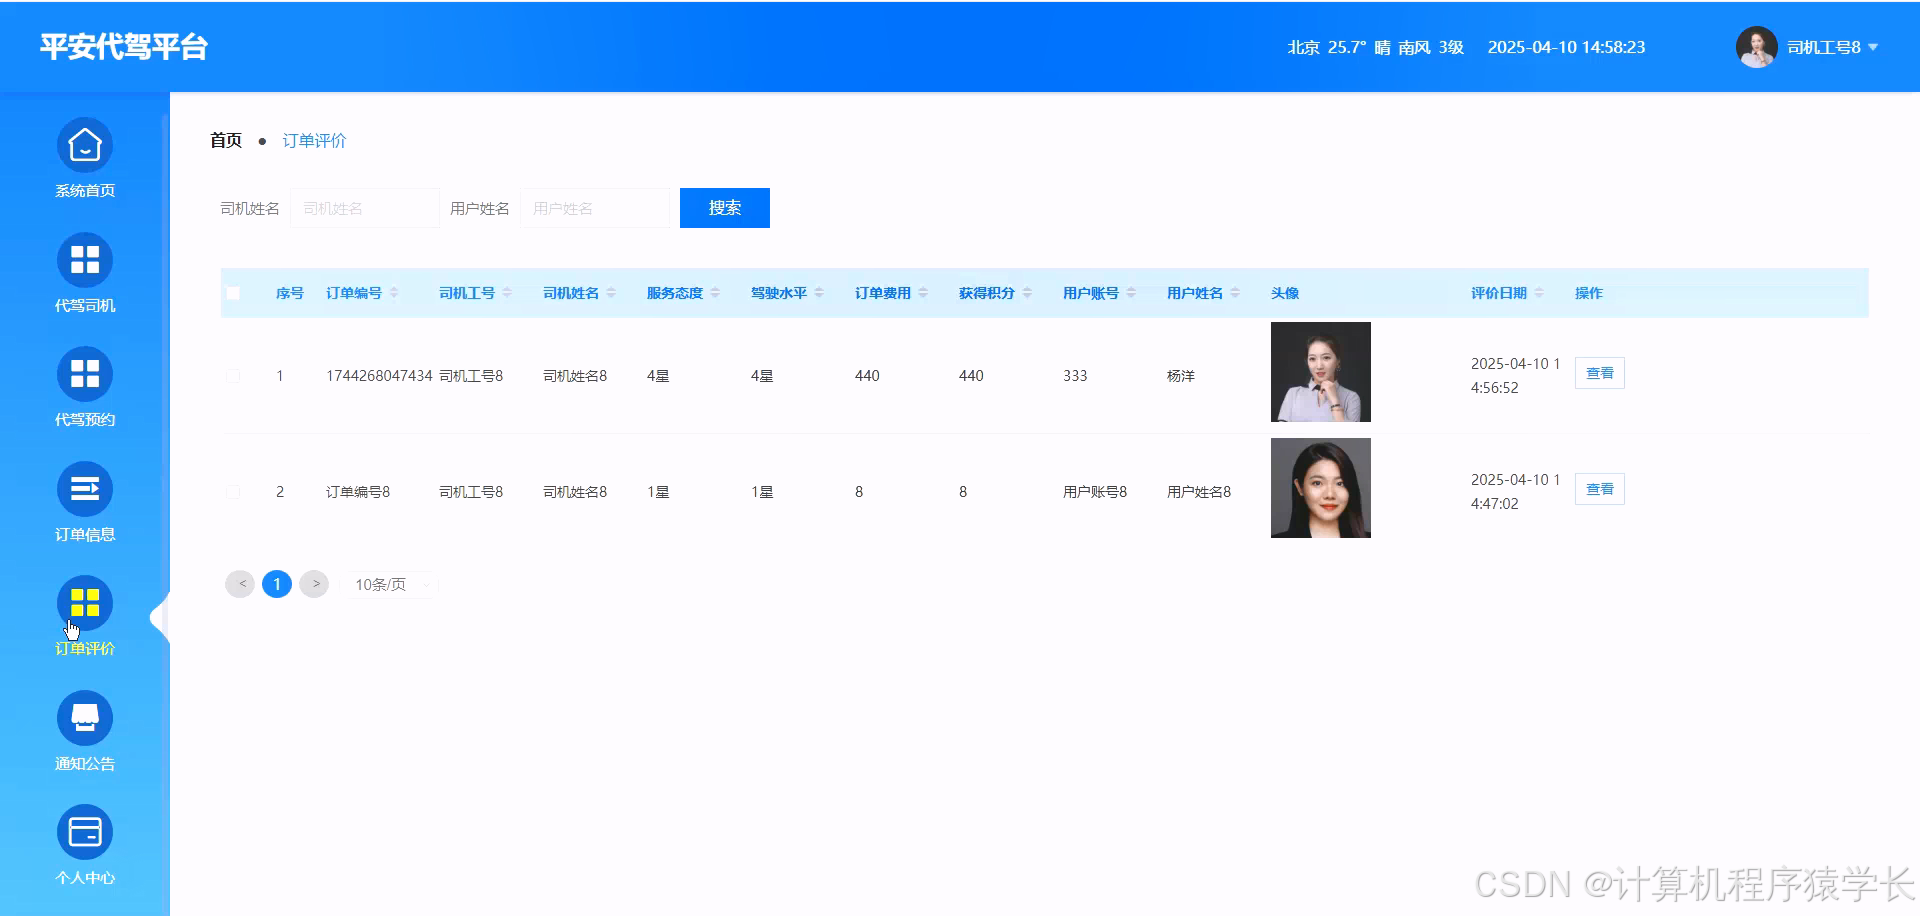Click the 用户账号8 cell

pos(1095,492)
